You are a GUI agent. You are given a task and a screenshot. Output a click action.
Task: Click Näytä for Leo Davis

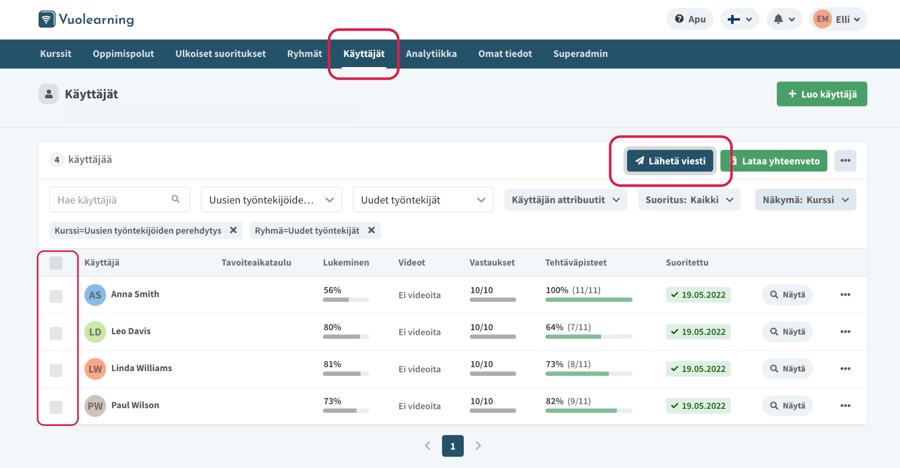[787, 331]
